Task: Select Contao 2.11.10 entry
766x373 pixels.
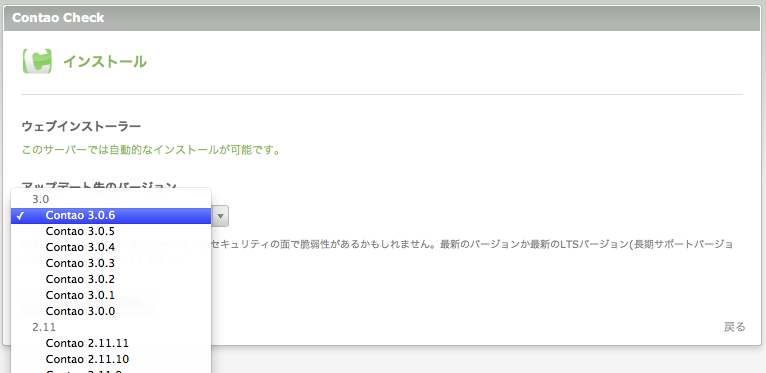Action: pos(111,360)
